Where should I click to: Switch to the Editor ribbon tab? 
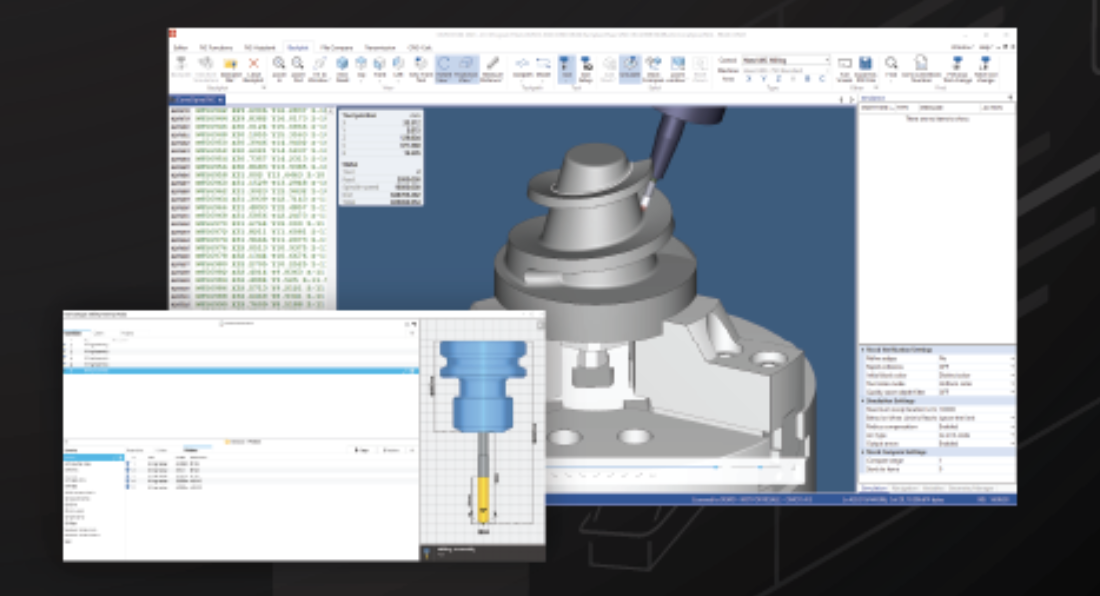[x=180, y=48]
